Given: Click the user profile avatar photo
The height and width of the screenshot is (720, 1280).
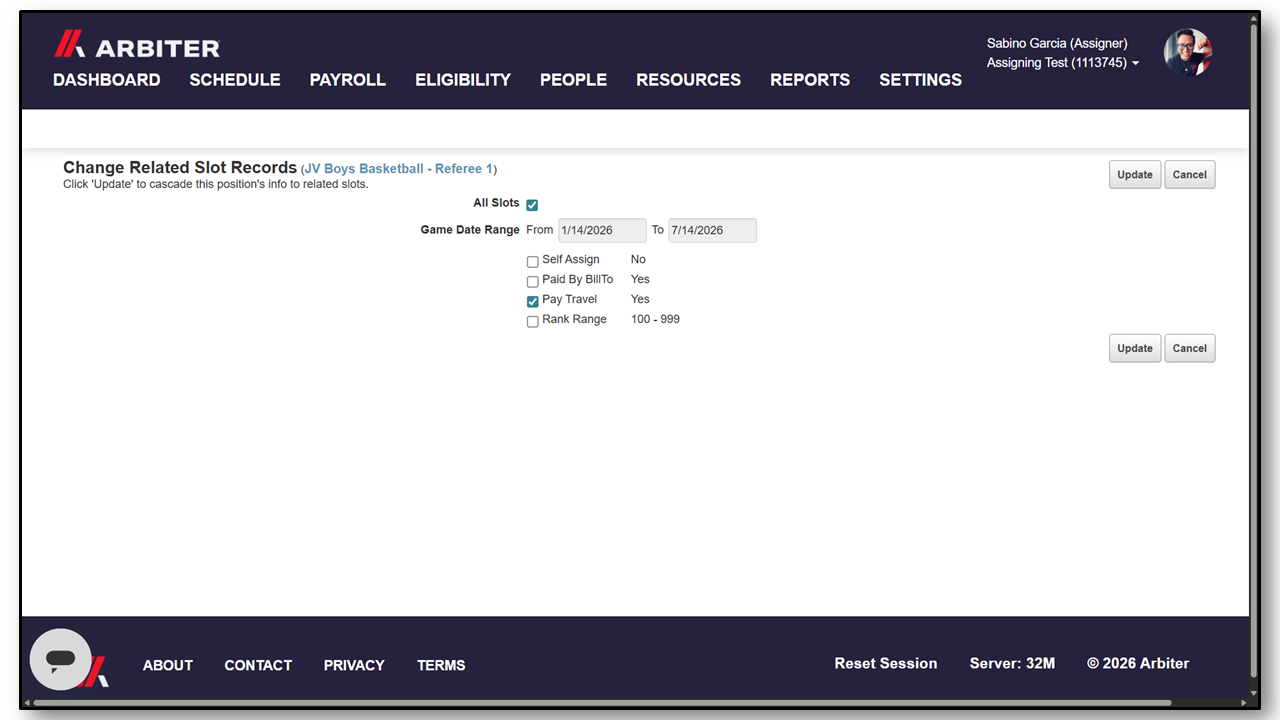Looking at the screenshot, I should point(1188,53).
